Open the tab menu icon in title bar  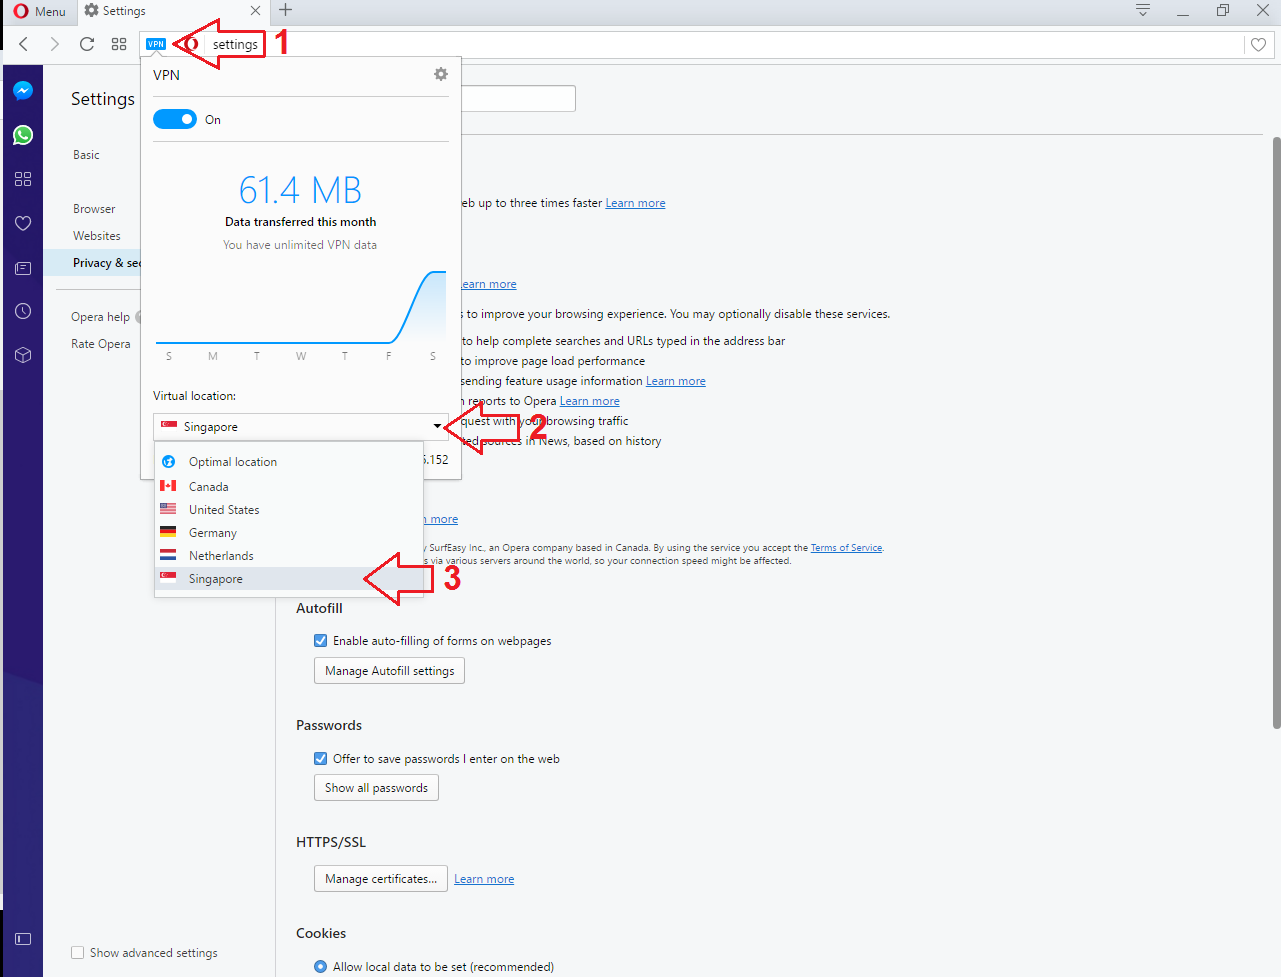(x=1143, y=10)
